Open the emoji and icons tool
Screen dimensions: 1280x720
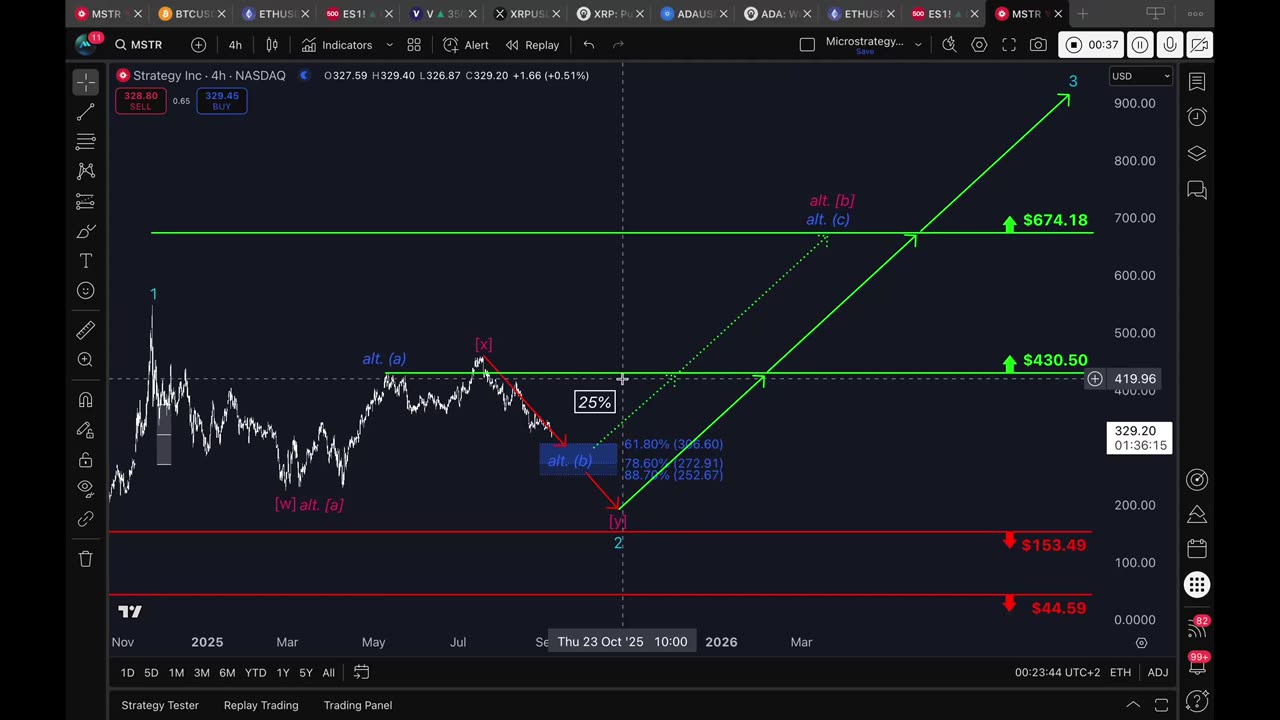pos(85,291)
